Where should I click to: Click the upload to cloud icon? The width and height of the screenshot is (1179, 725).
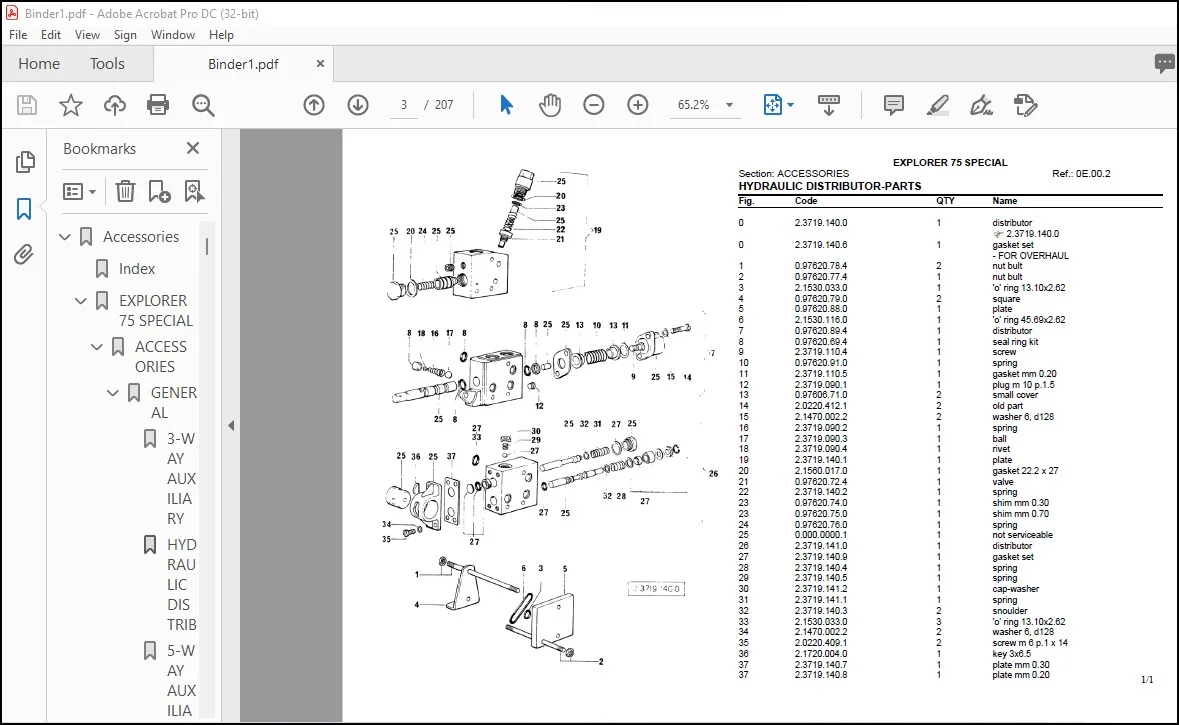tap(114, 105)
